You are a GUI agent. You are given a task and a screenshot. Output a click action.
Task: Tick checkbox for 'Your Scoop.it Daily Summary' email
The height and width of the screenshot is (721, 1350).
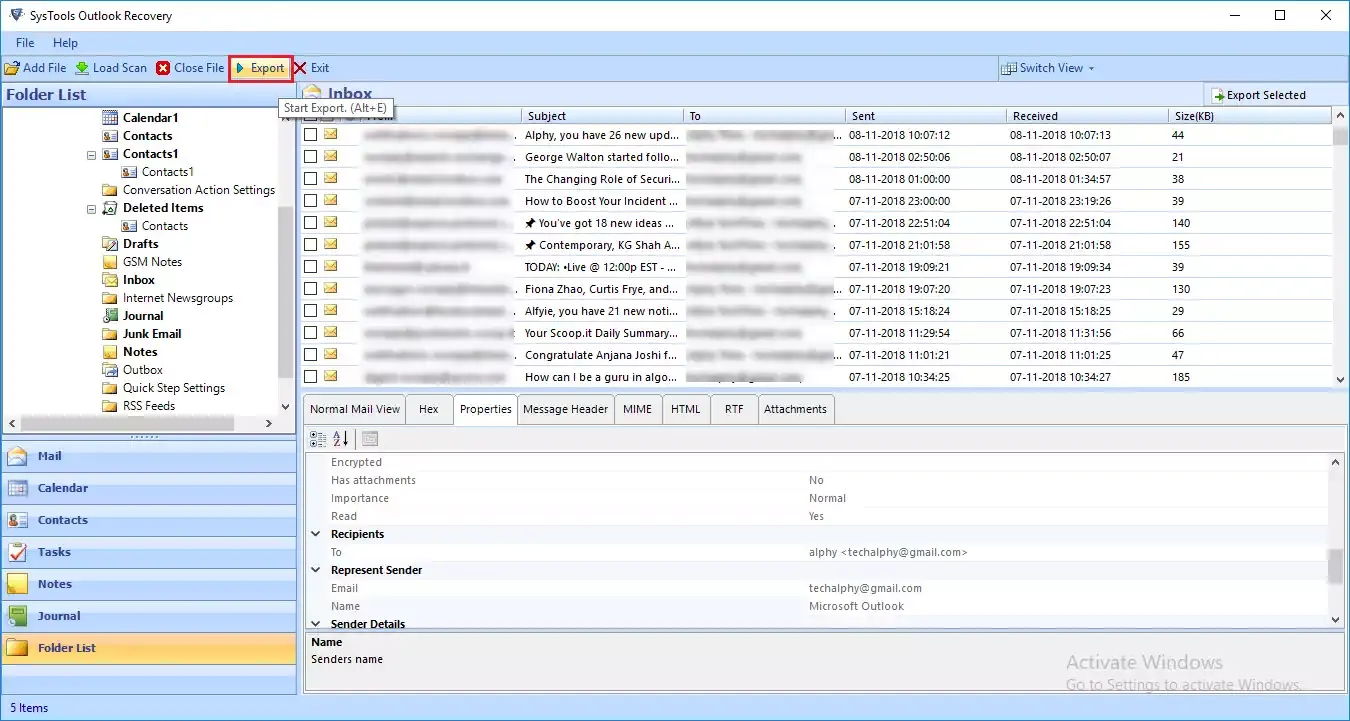coord(311,333)
